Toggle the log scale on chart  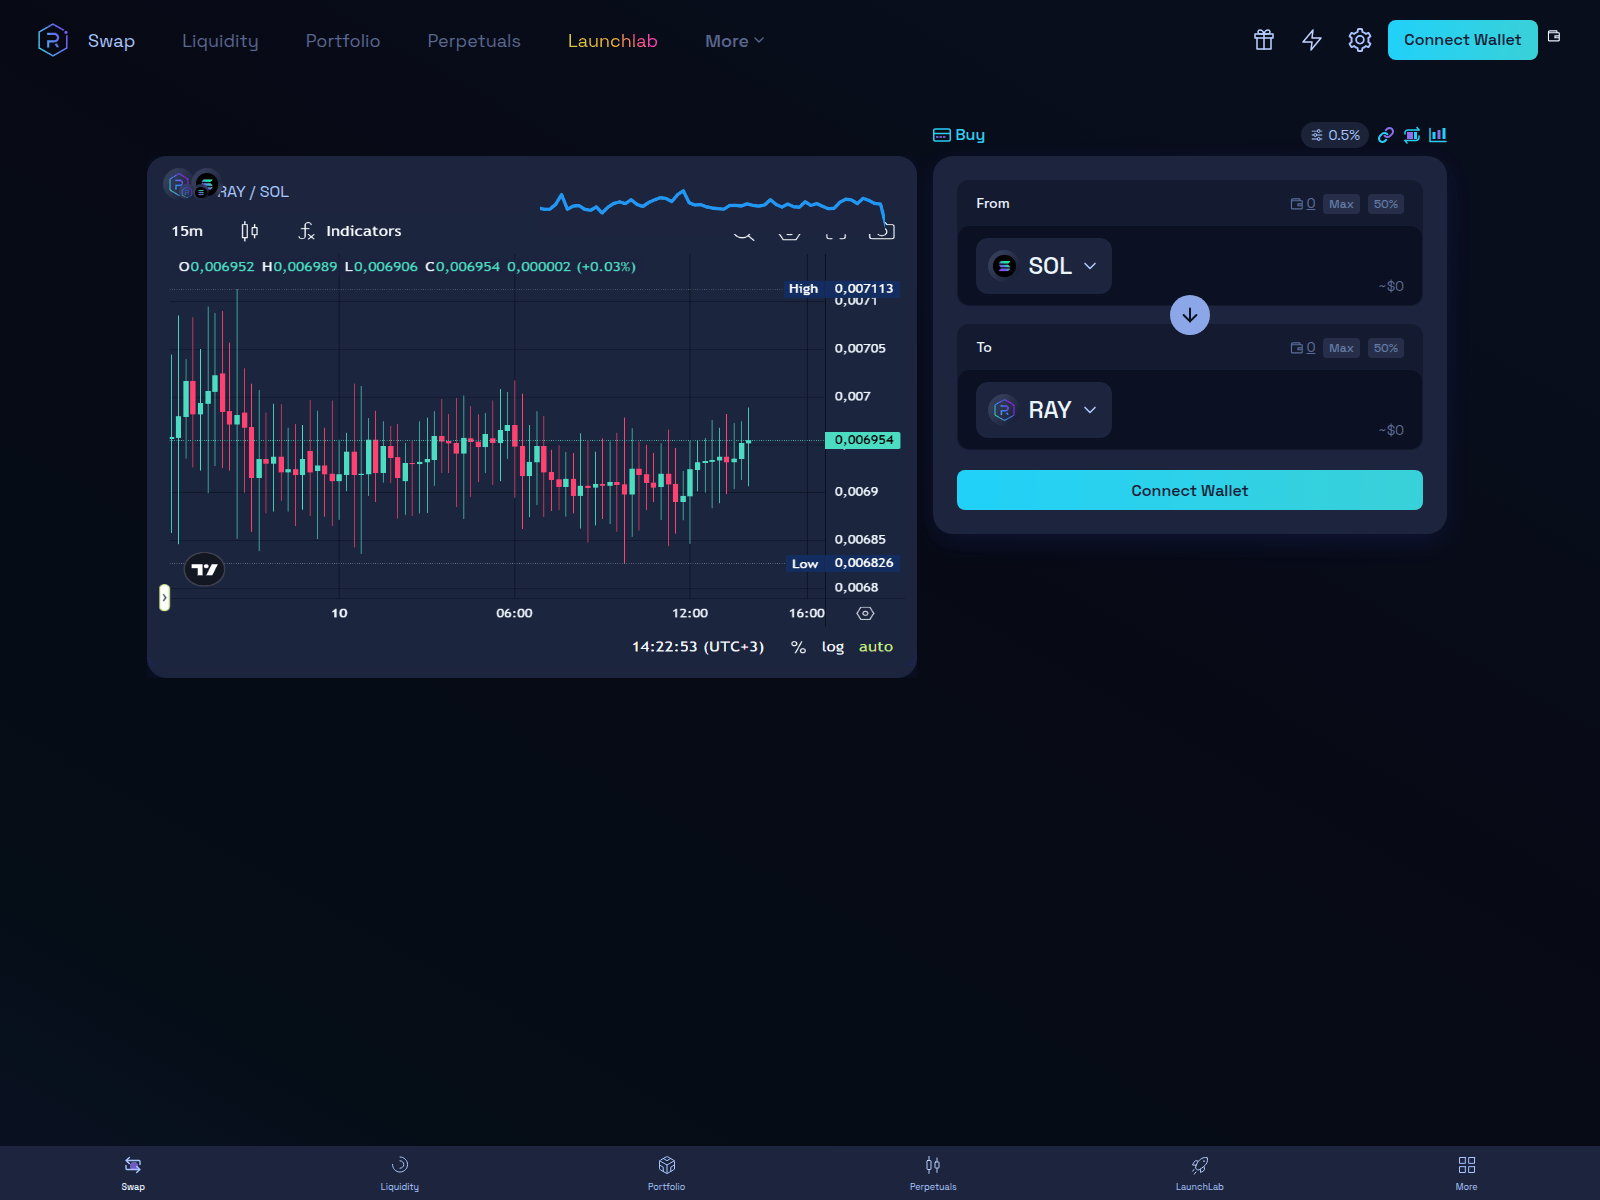point(832,647)
